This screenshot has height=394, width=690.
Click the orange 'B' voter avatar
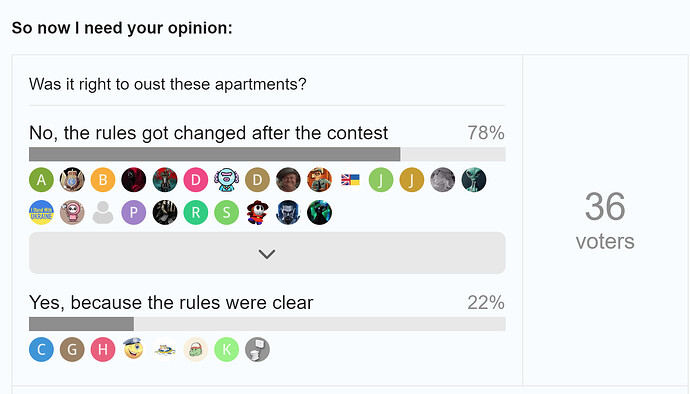point(103,180)
